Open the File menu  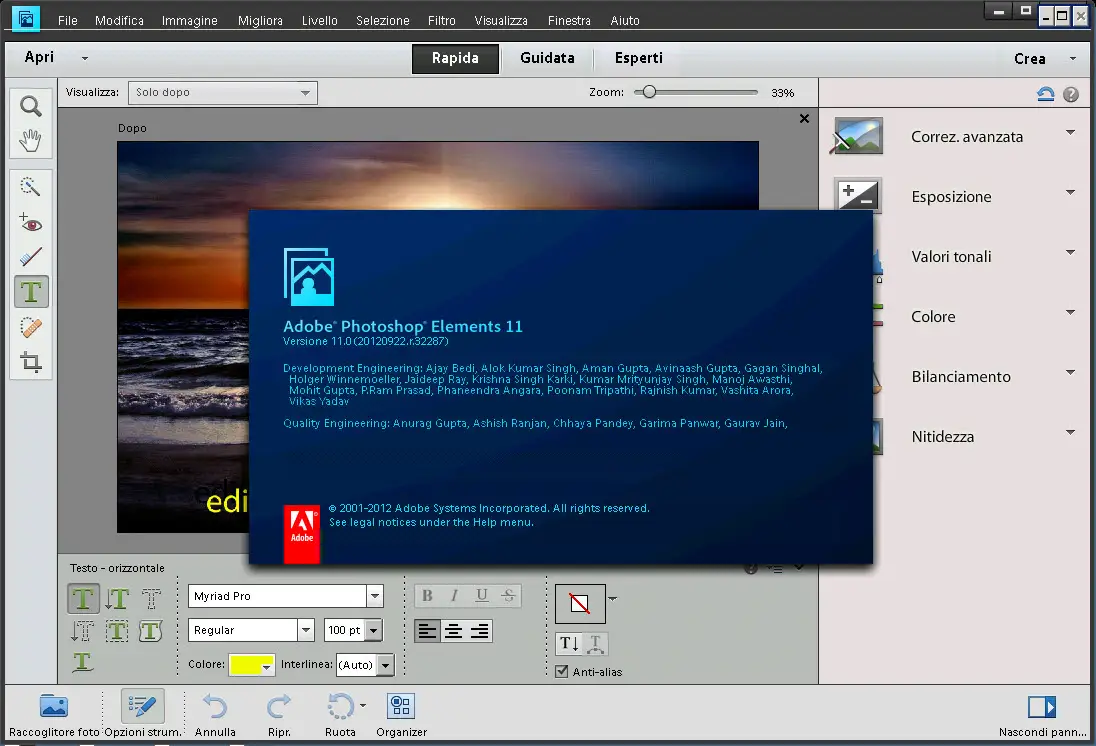68,21
